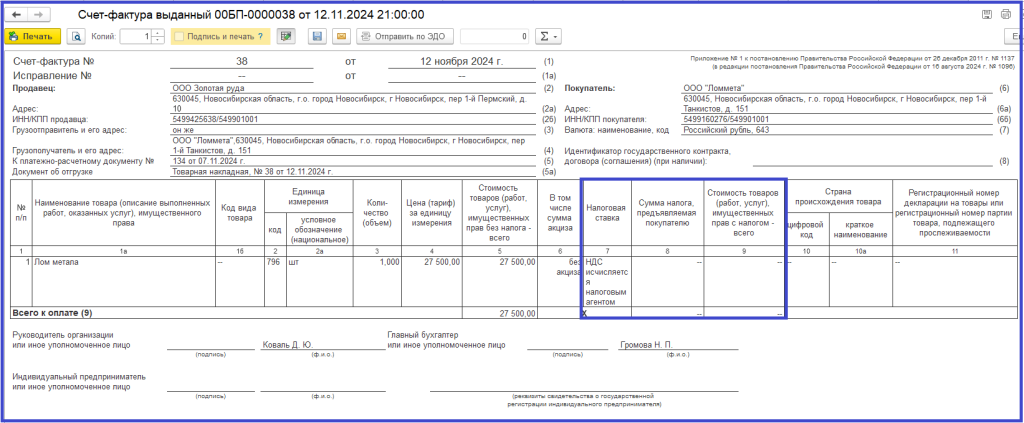The height and width of the screenshot is (423, 1024).
Task: Increase the number of copies with the stepper
Action: click(x=158, y=34)
